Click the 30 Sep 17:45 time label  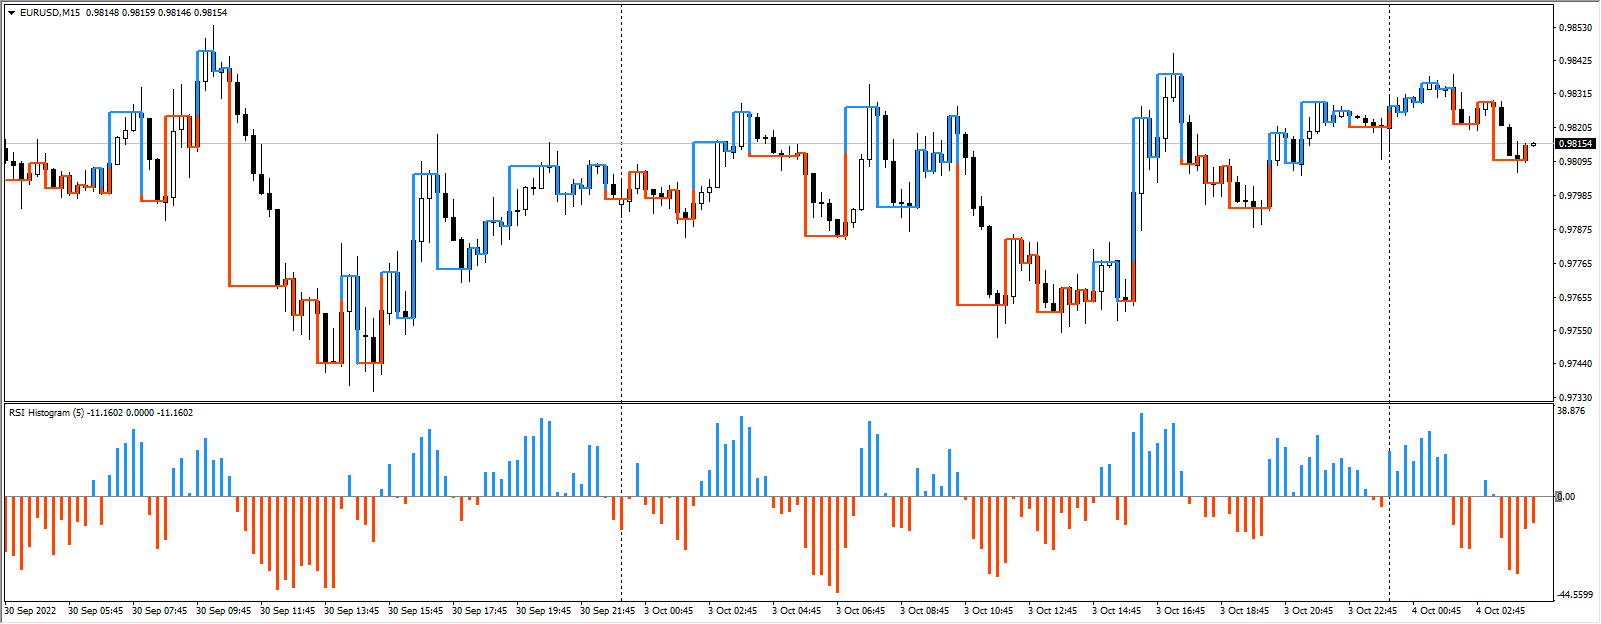point(480,611)
